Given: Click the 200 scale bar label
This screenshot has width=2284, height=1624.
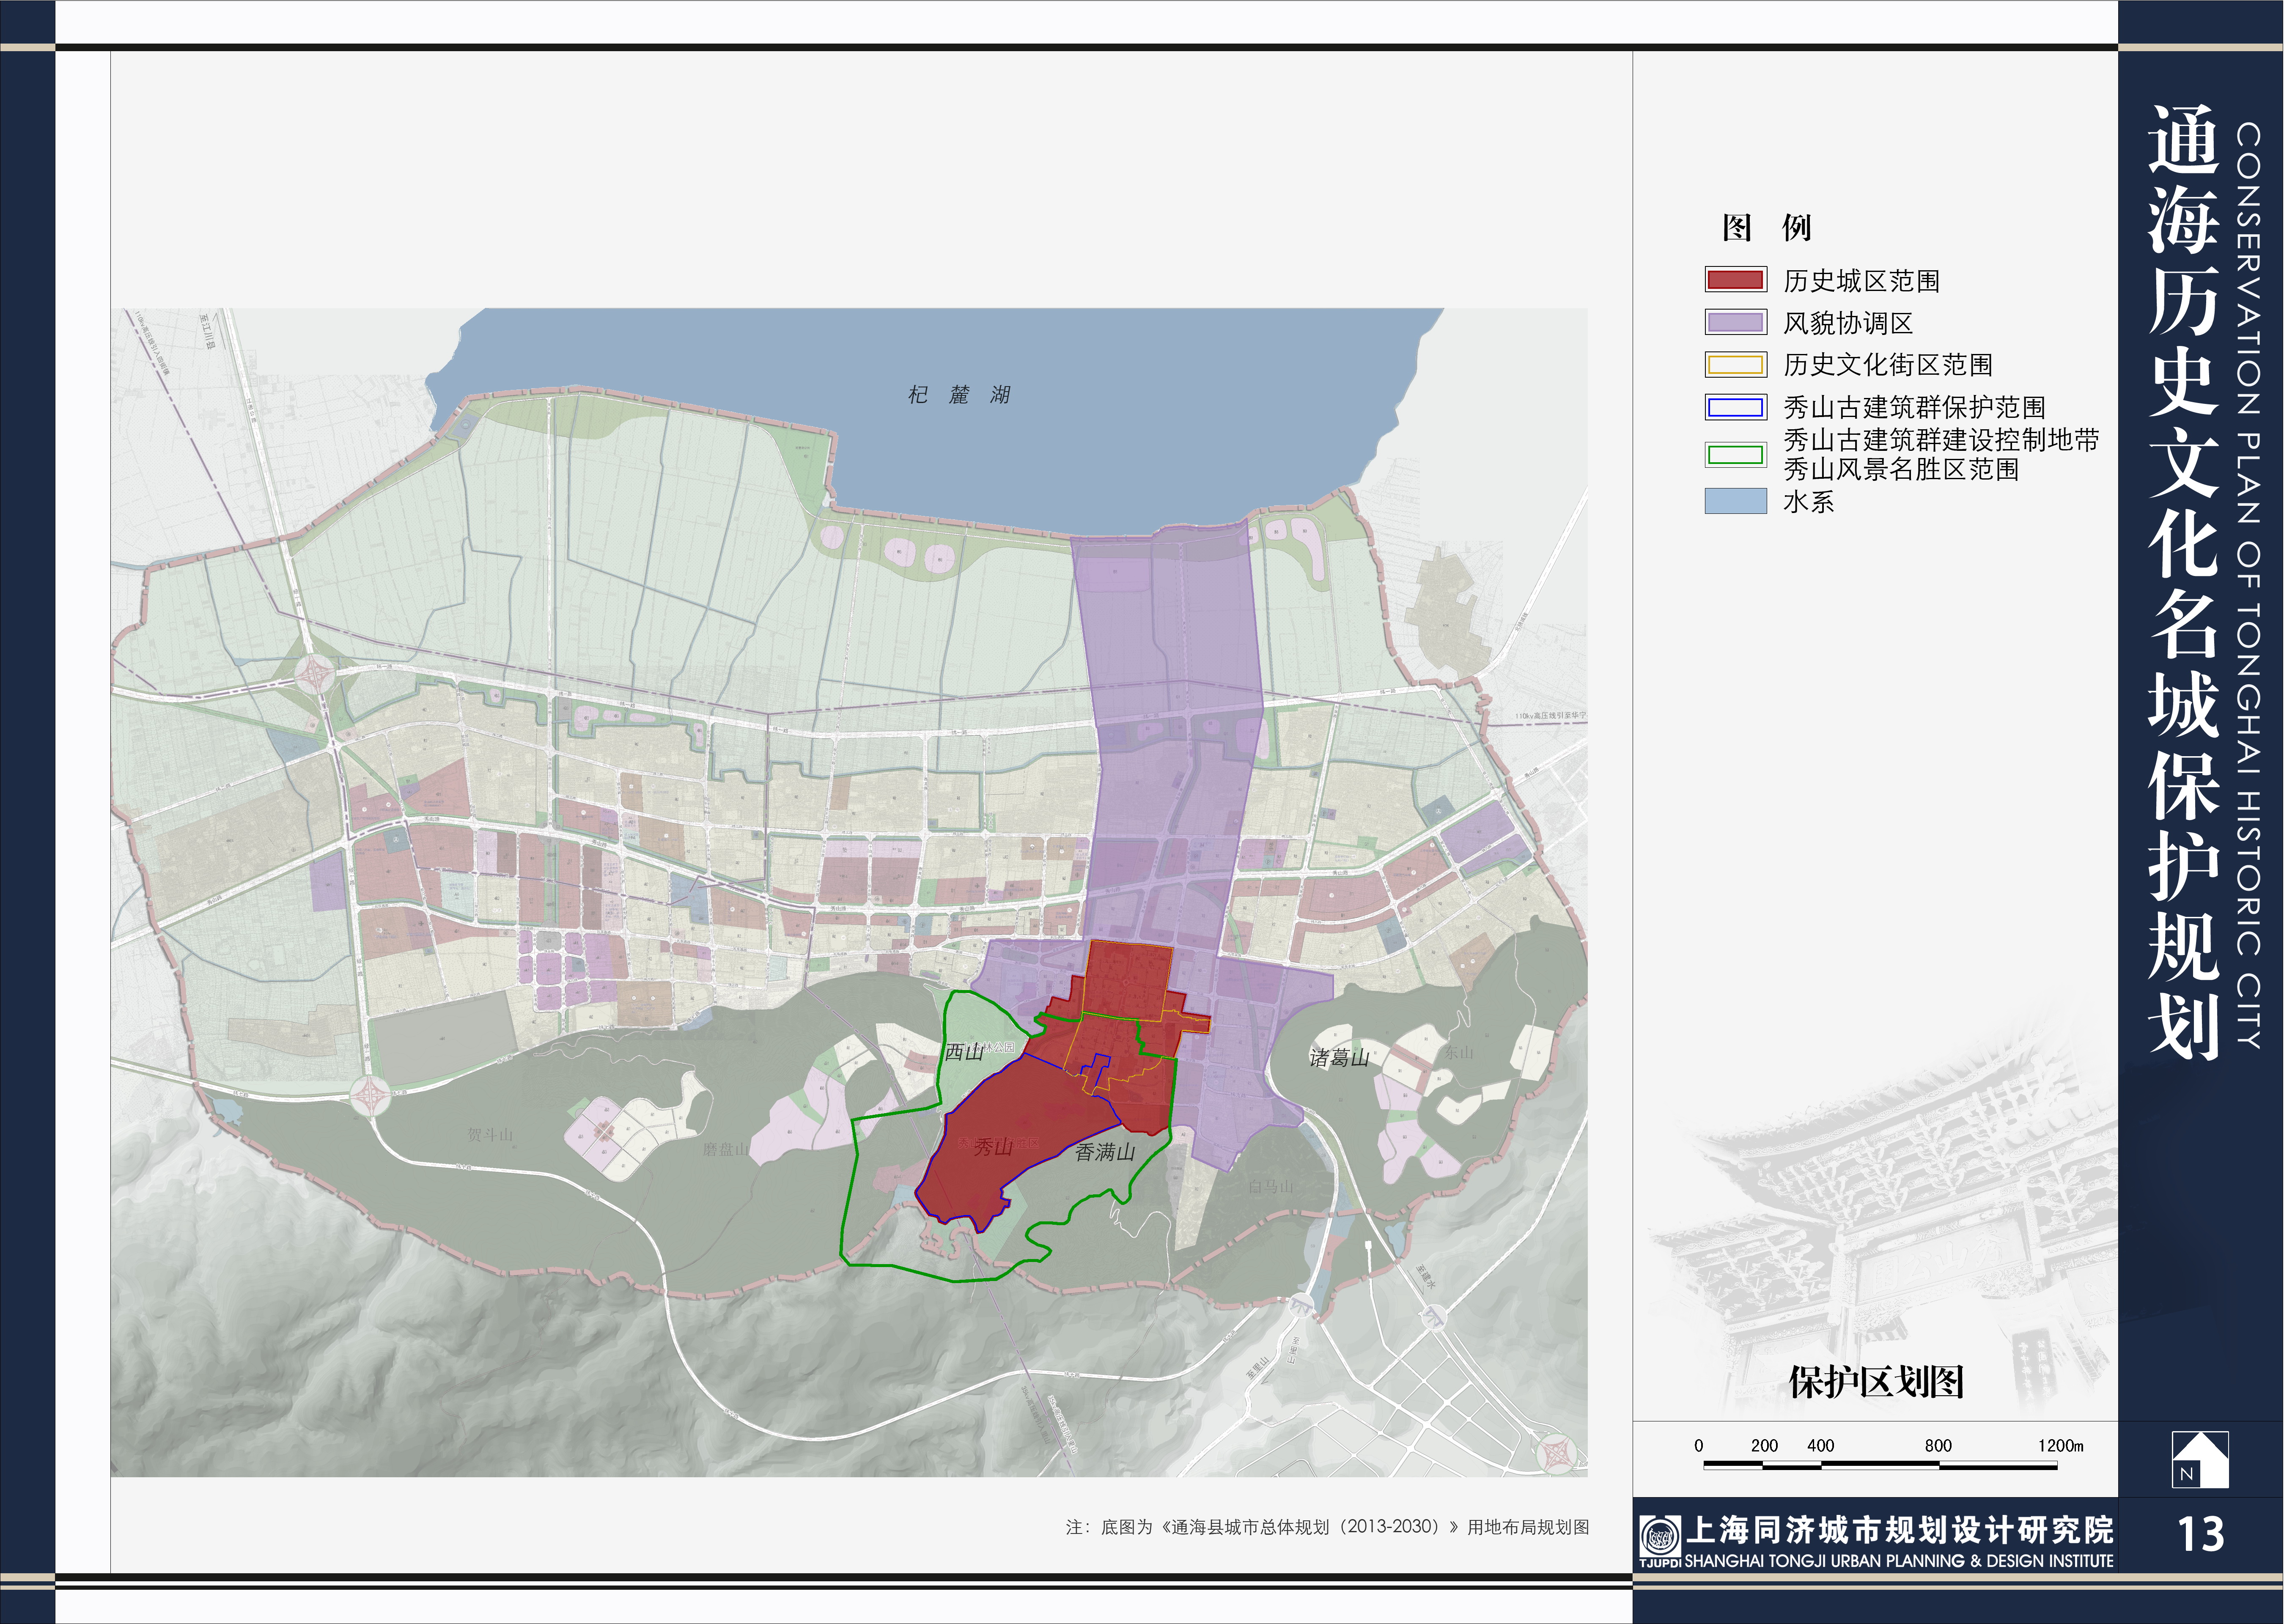Looking at the screenshot, I should pyautogui.click(x=1764, y=1445).
